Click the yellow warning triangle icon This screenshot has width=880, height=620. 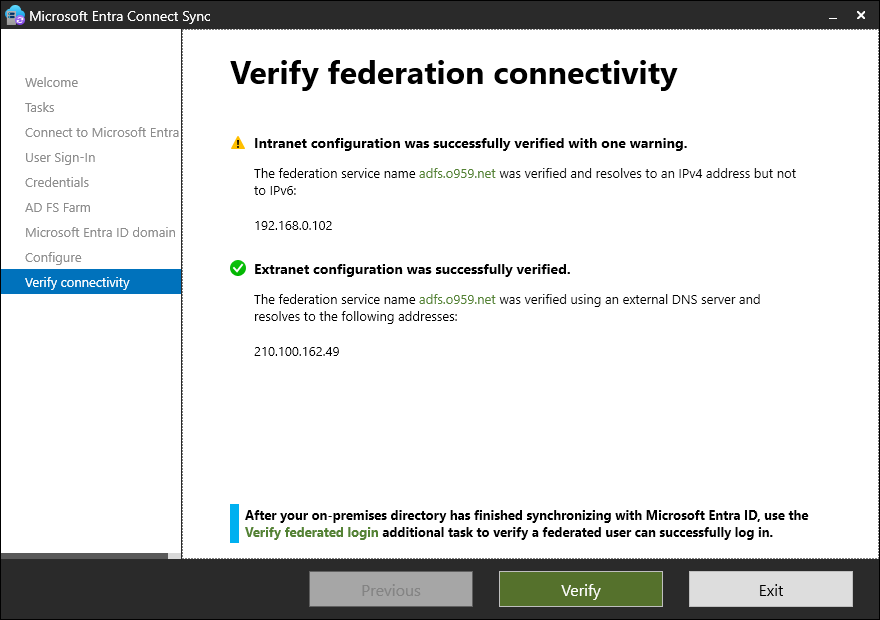[238, 143]
